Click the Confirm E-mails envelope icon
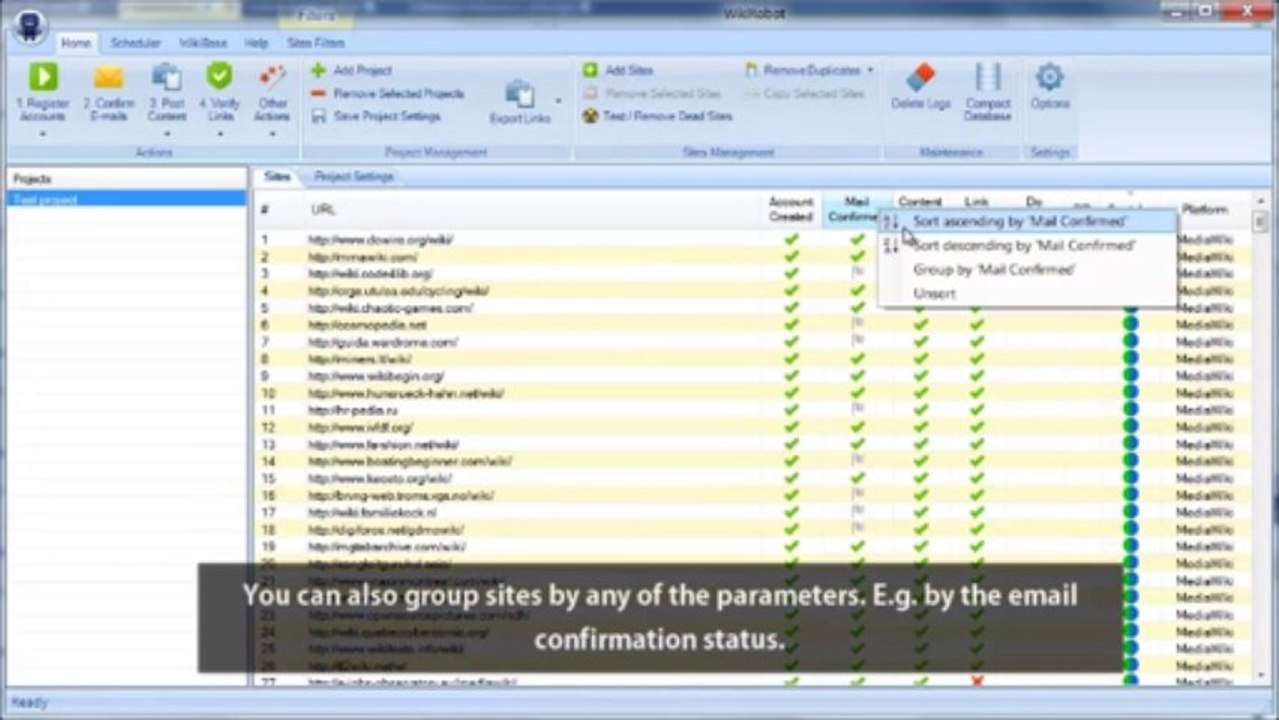This screenshot has width=1279, height=720. 108,77
